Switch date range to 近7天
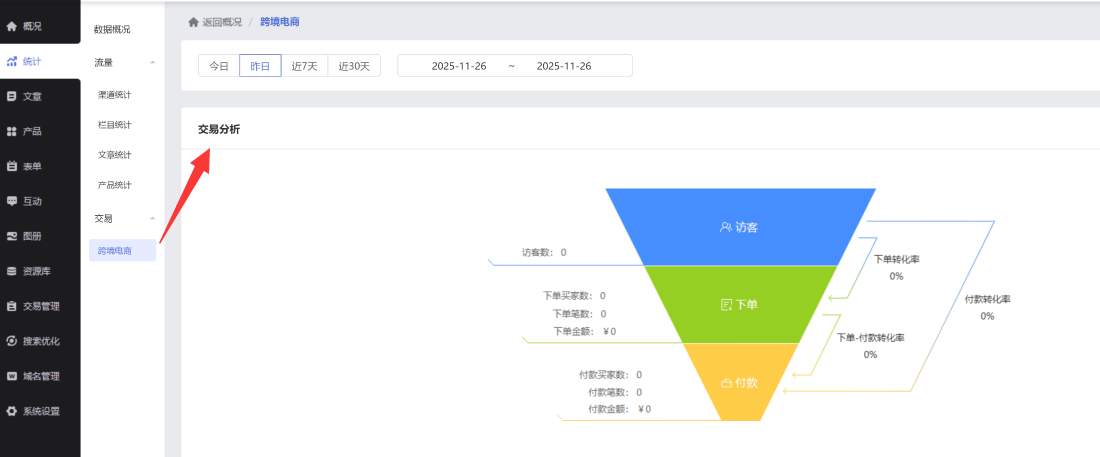1100x457 pixels. click(x=304, y=66)
